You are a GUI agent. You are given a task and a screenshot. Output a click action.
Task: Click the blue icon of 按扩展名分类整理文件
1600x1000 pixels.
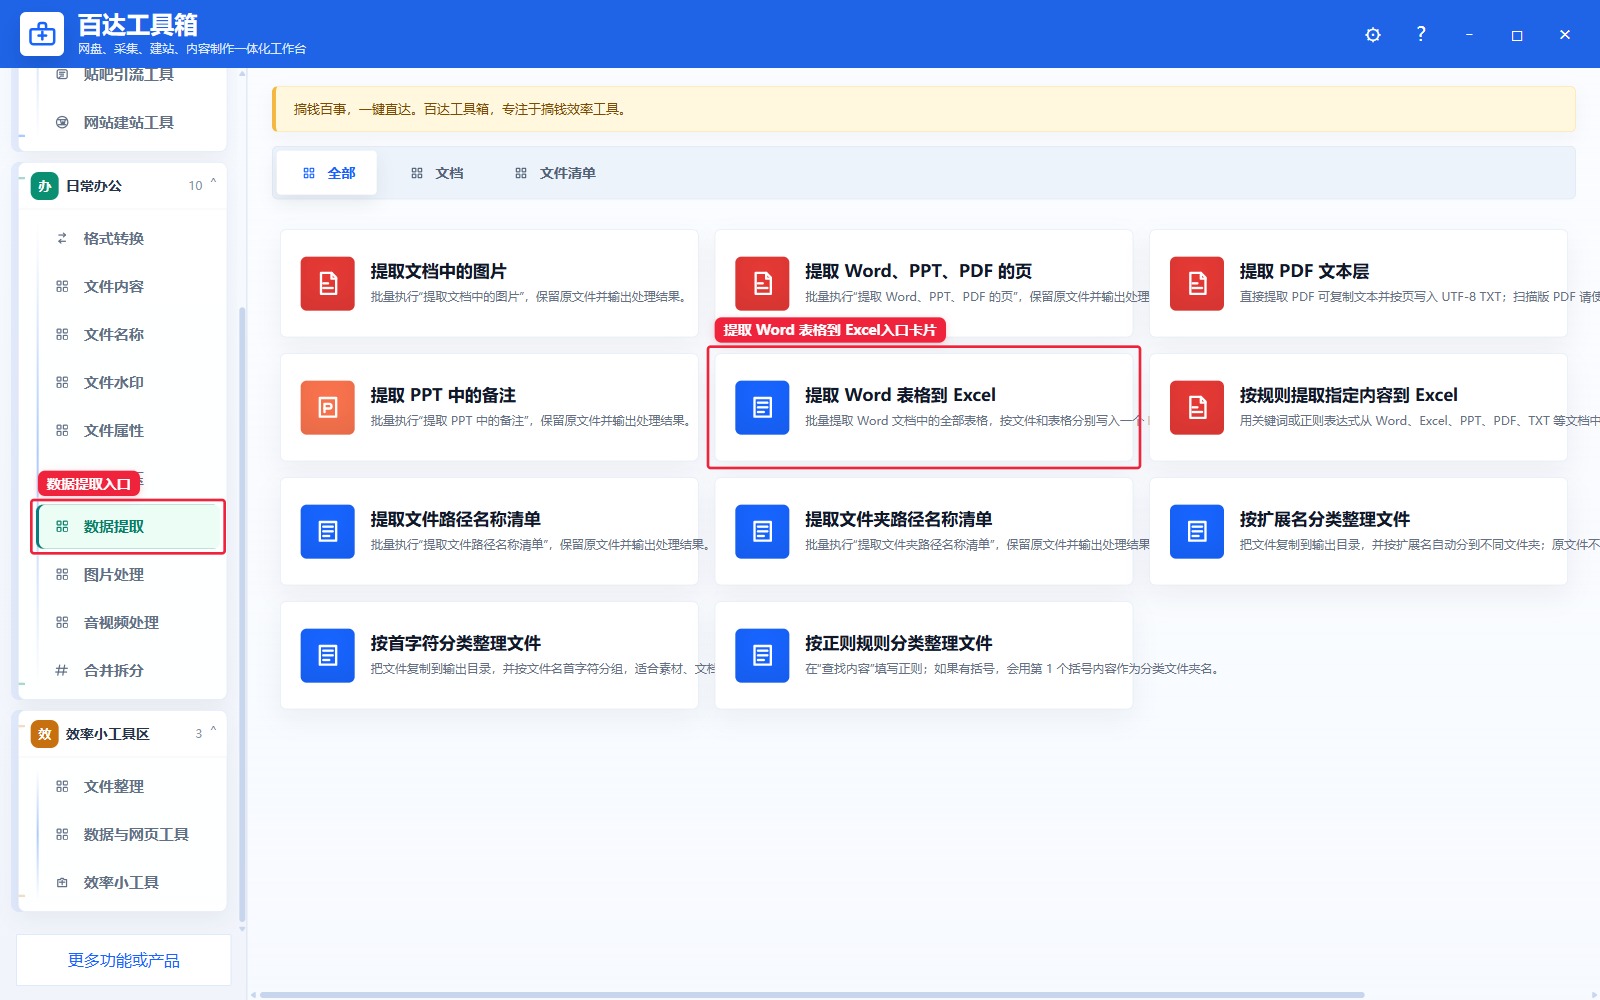pos(1197,532)
